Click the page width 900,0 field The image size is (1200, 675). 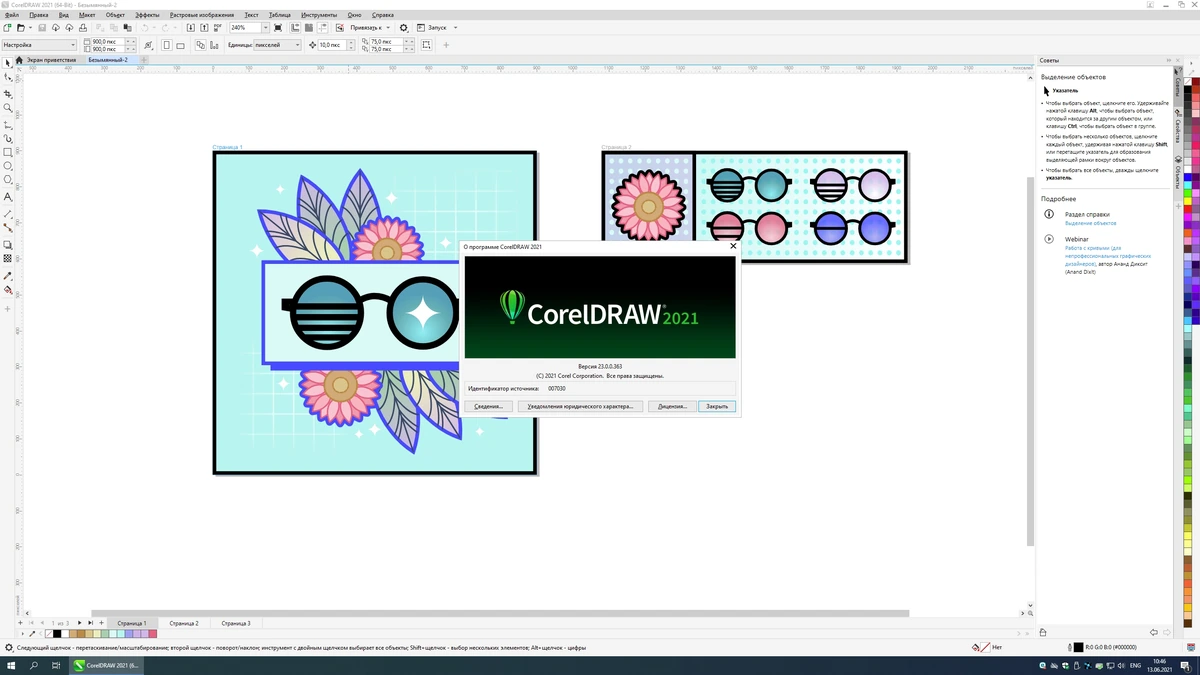tap(108, 41)
